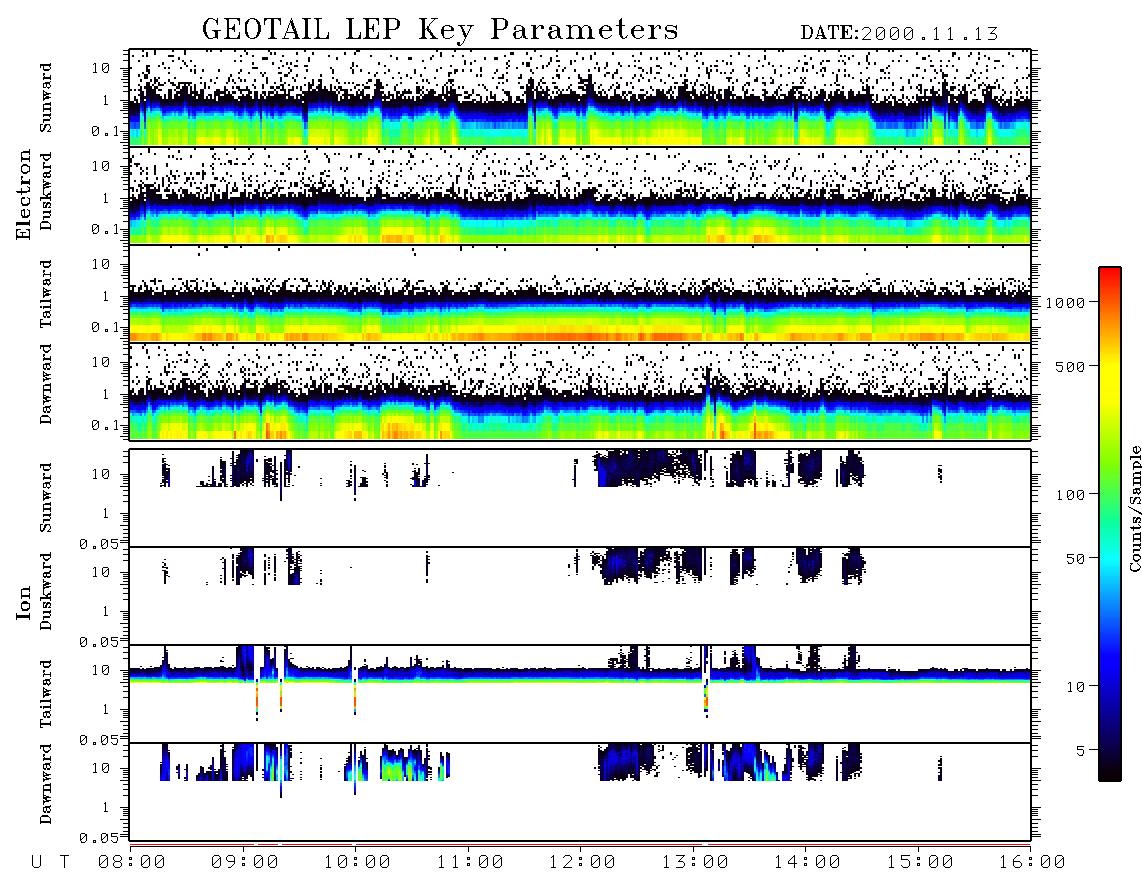Click the 12:00 time tick label
1142x880 pixels.
[582, 863]
